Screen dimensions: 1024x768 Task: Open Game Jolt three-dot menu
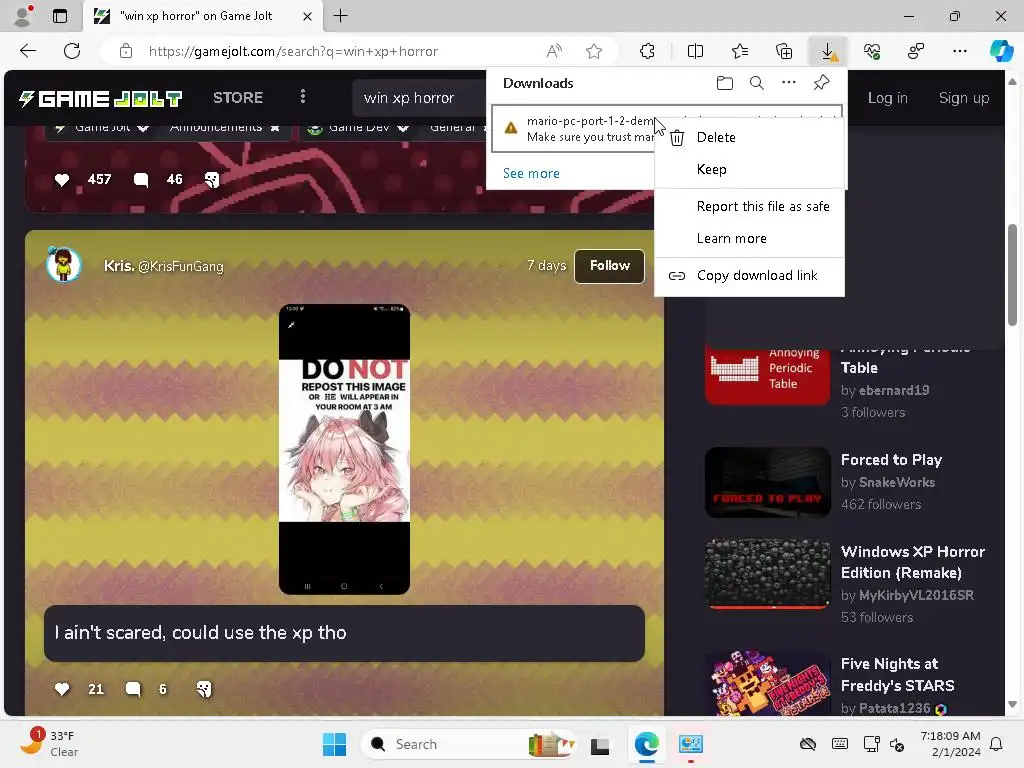coord(302,97)
